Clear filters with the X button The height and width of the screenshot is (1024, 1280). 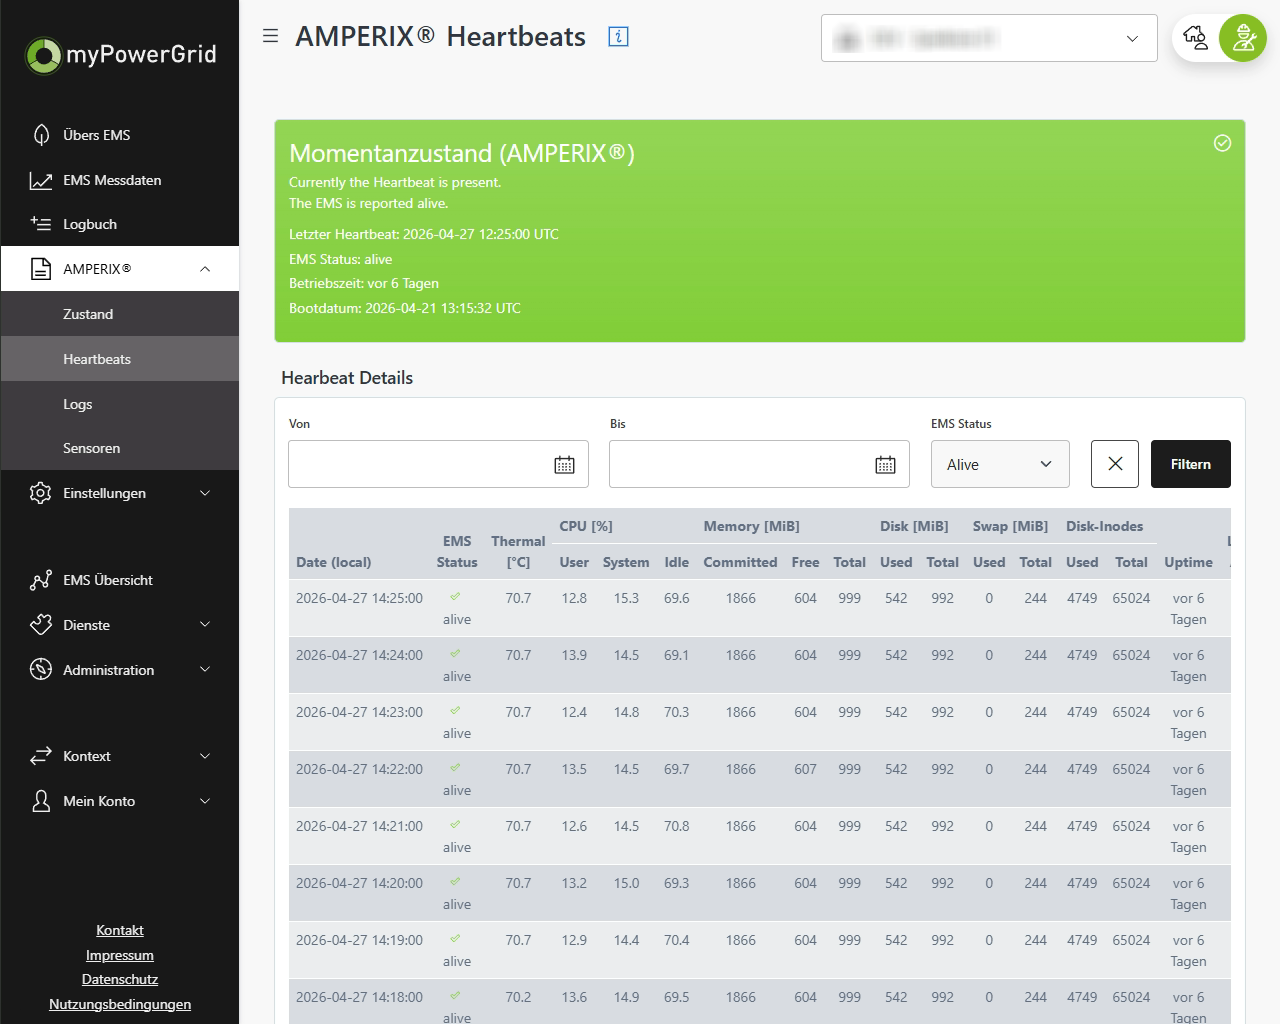coord(1115,464)
